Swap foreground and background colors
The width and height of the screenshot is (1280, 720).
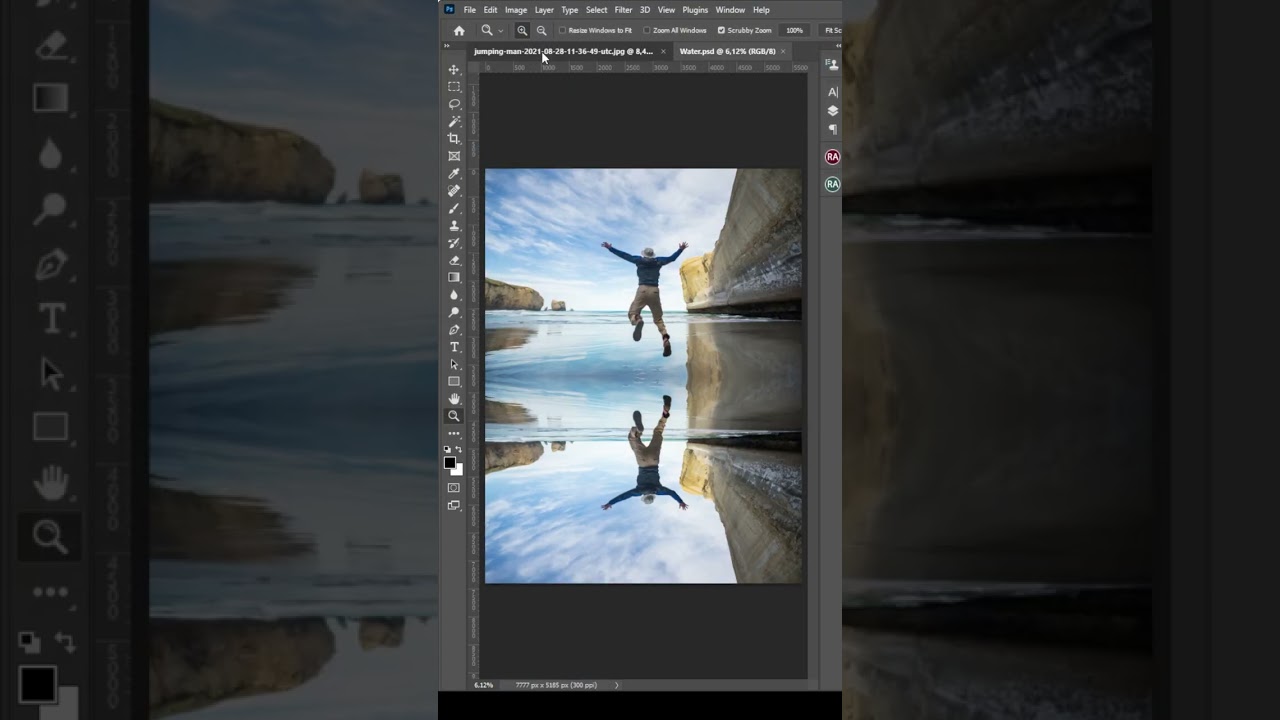tap(459, 450)
